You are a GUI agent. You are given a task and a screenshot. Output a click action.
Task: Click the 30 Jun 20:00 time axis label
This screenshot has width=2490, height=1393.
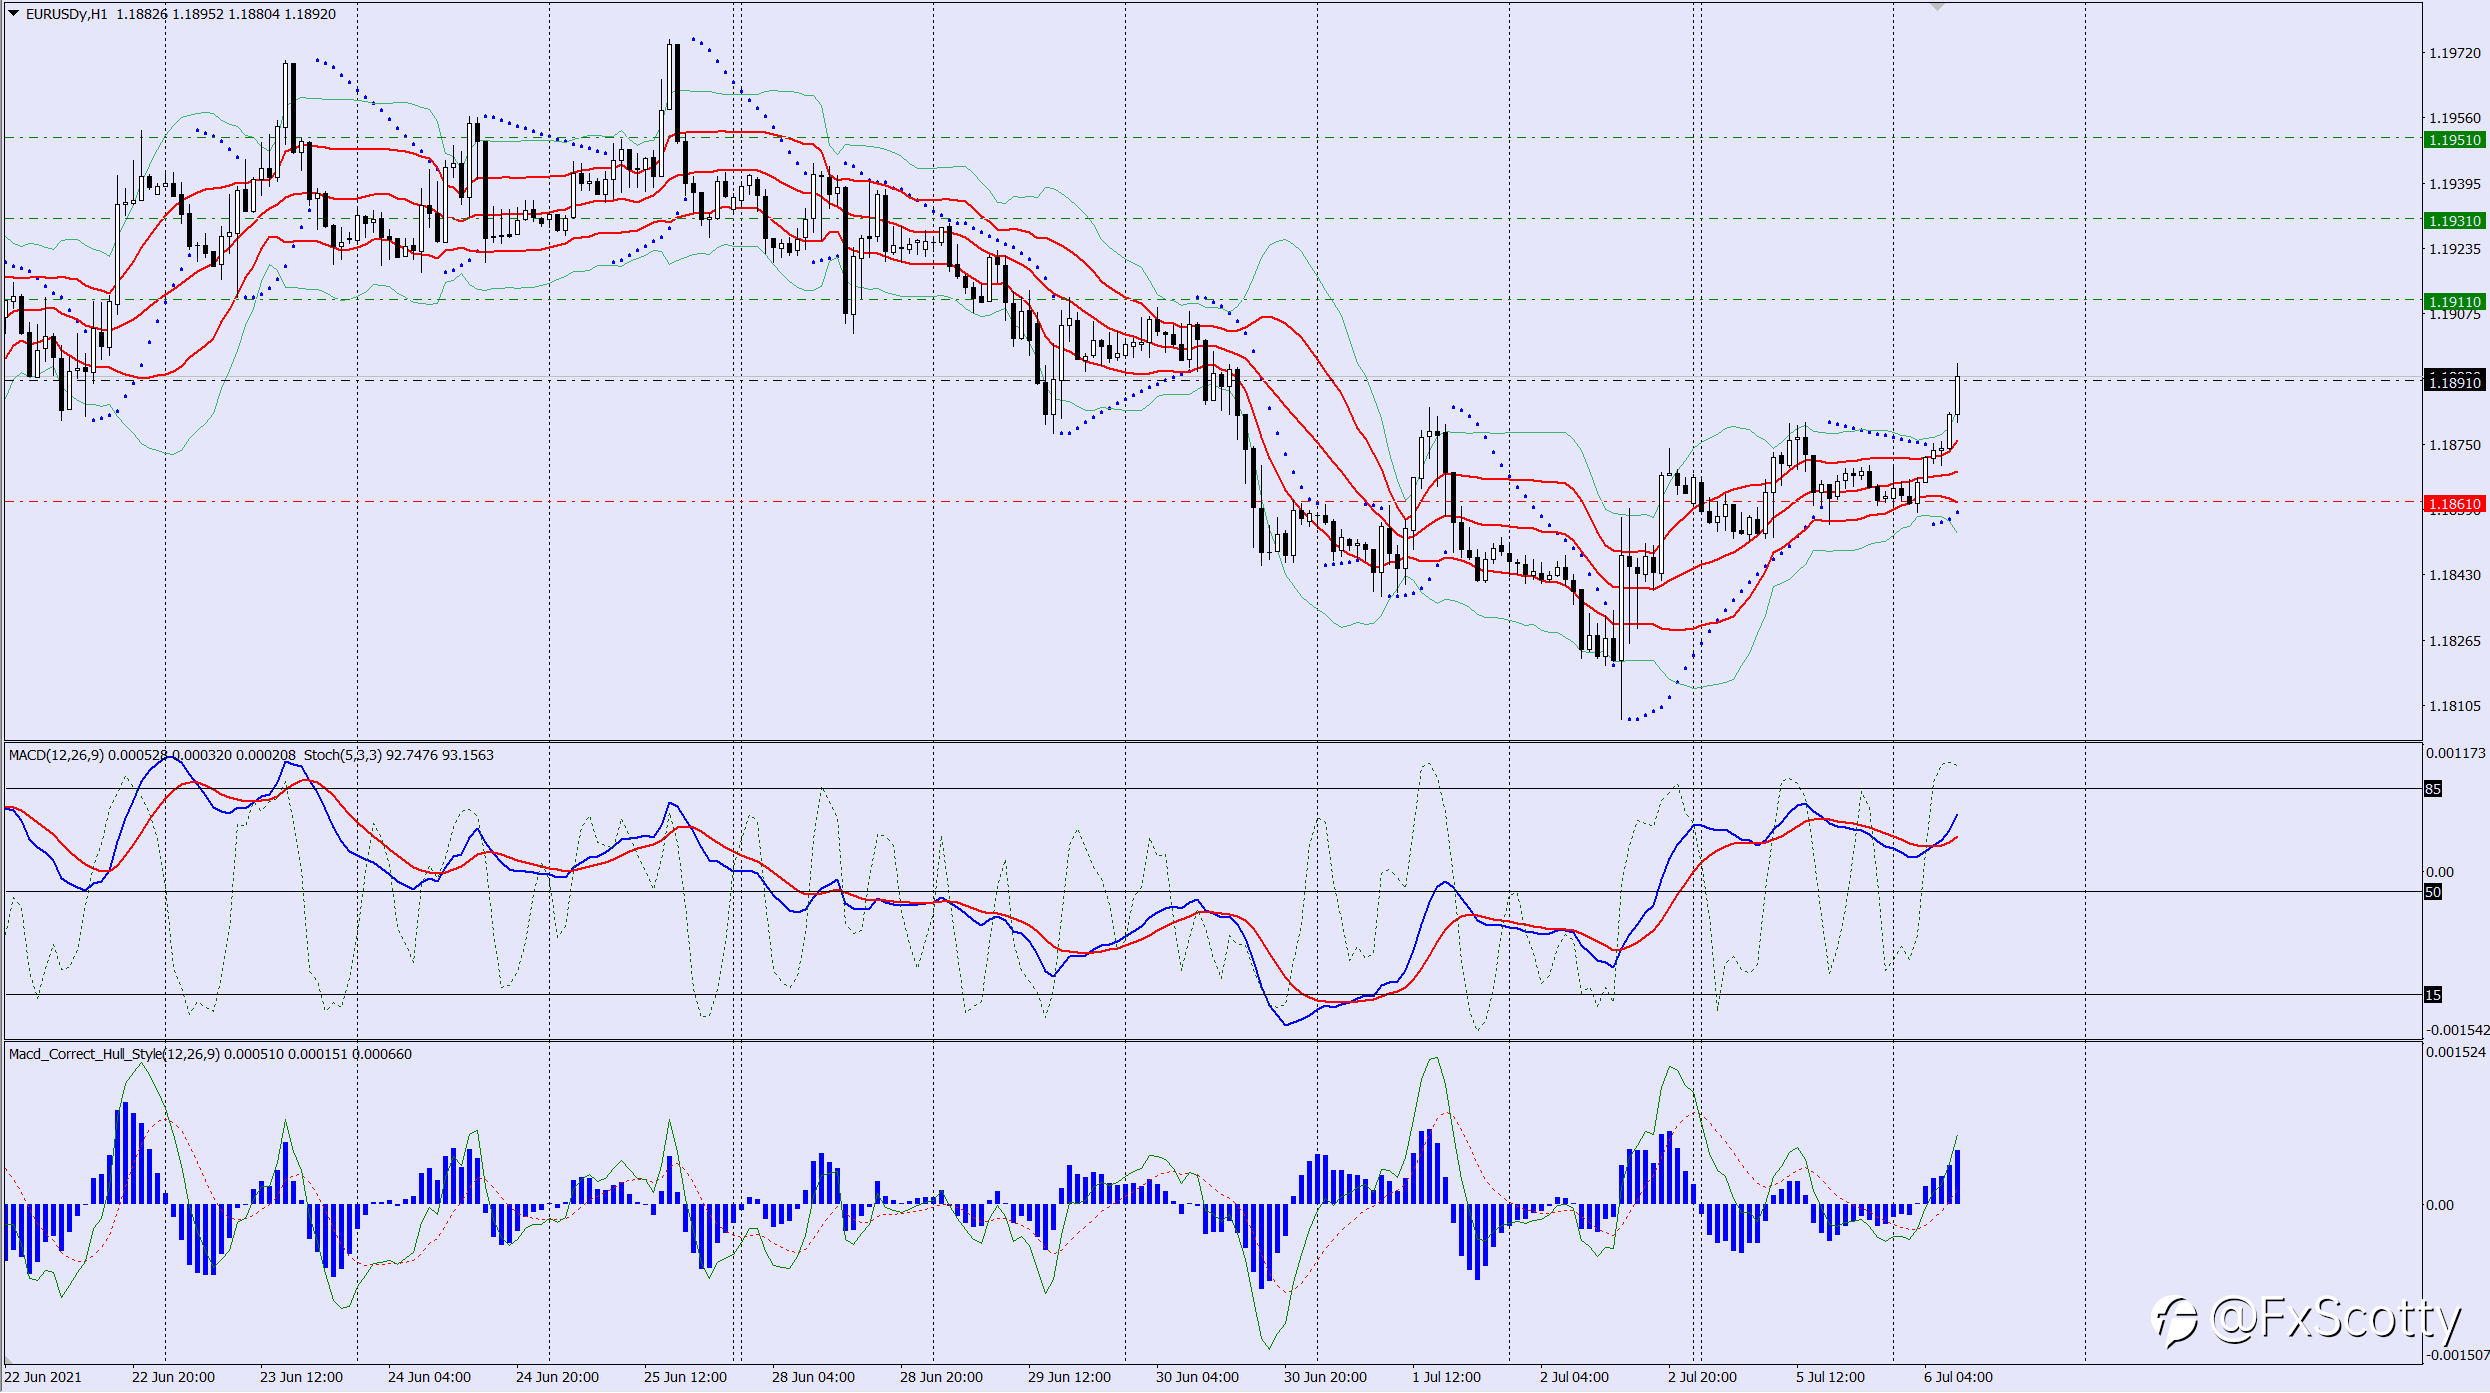tap(1325, 1377)
